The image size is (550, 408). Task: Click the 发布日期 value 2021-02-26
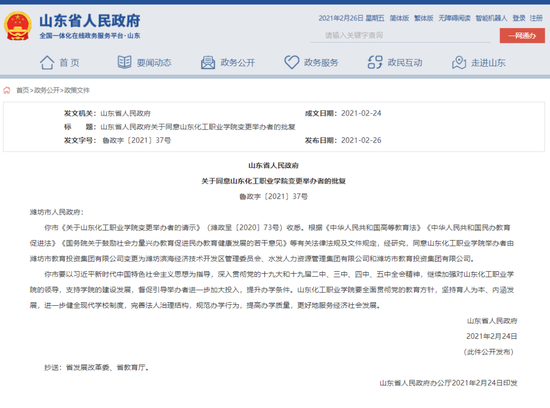(x=361, y=140)
